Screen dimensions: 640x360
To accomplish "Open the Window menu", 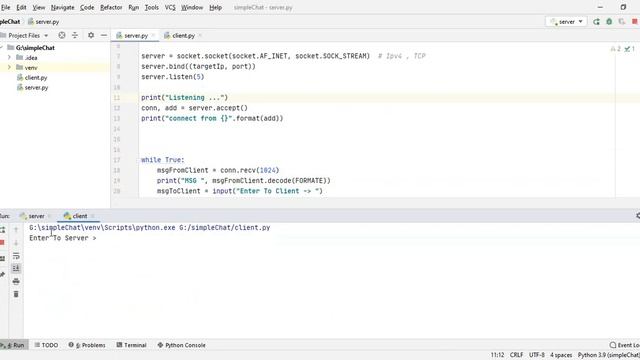I will tap(192, 7).
